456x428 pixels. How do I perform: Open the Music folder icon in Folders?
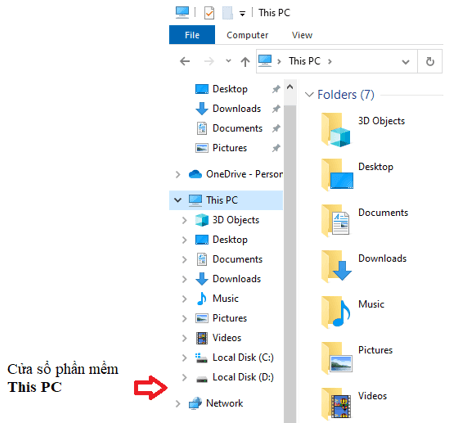pyautogui.click(x=336, y=312)
